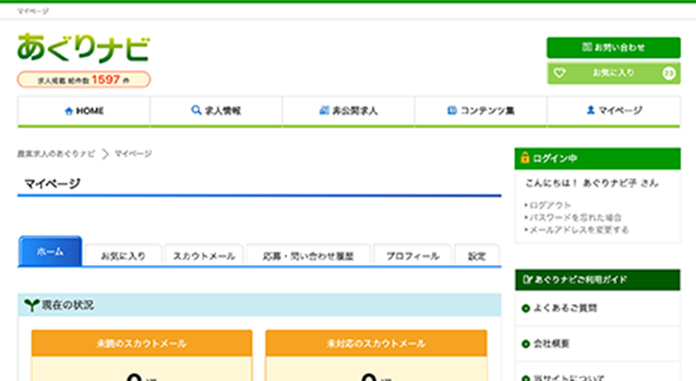Click the sprout icon beside 現在の状況

point(32,305)
